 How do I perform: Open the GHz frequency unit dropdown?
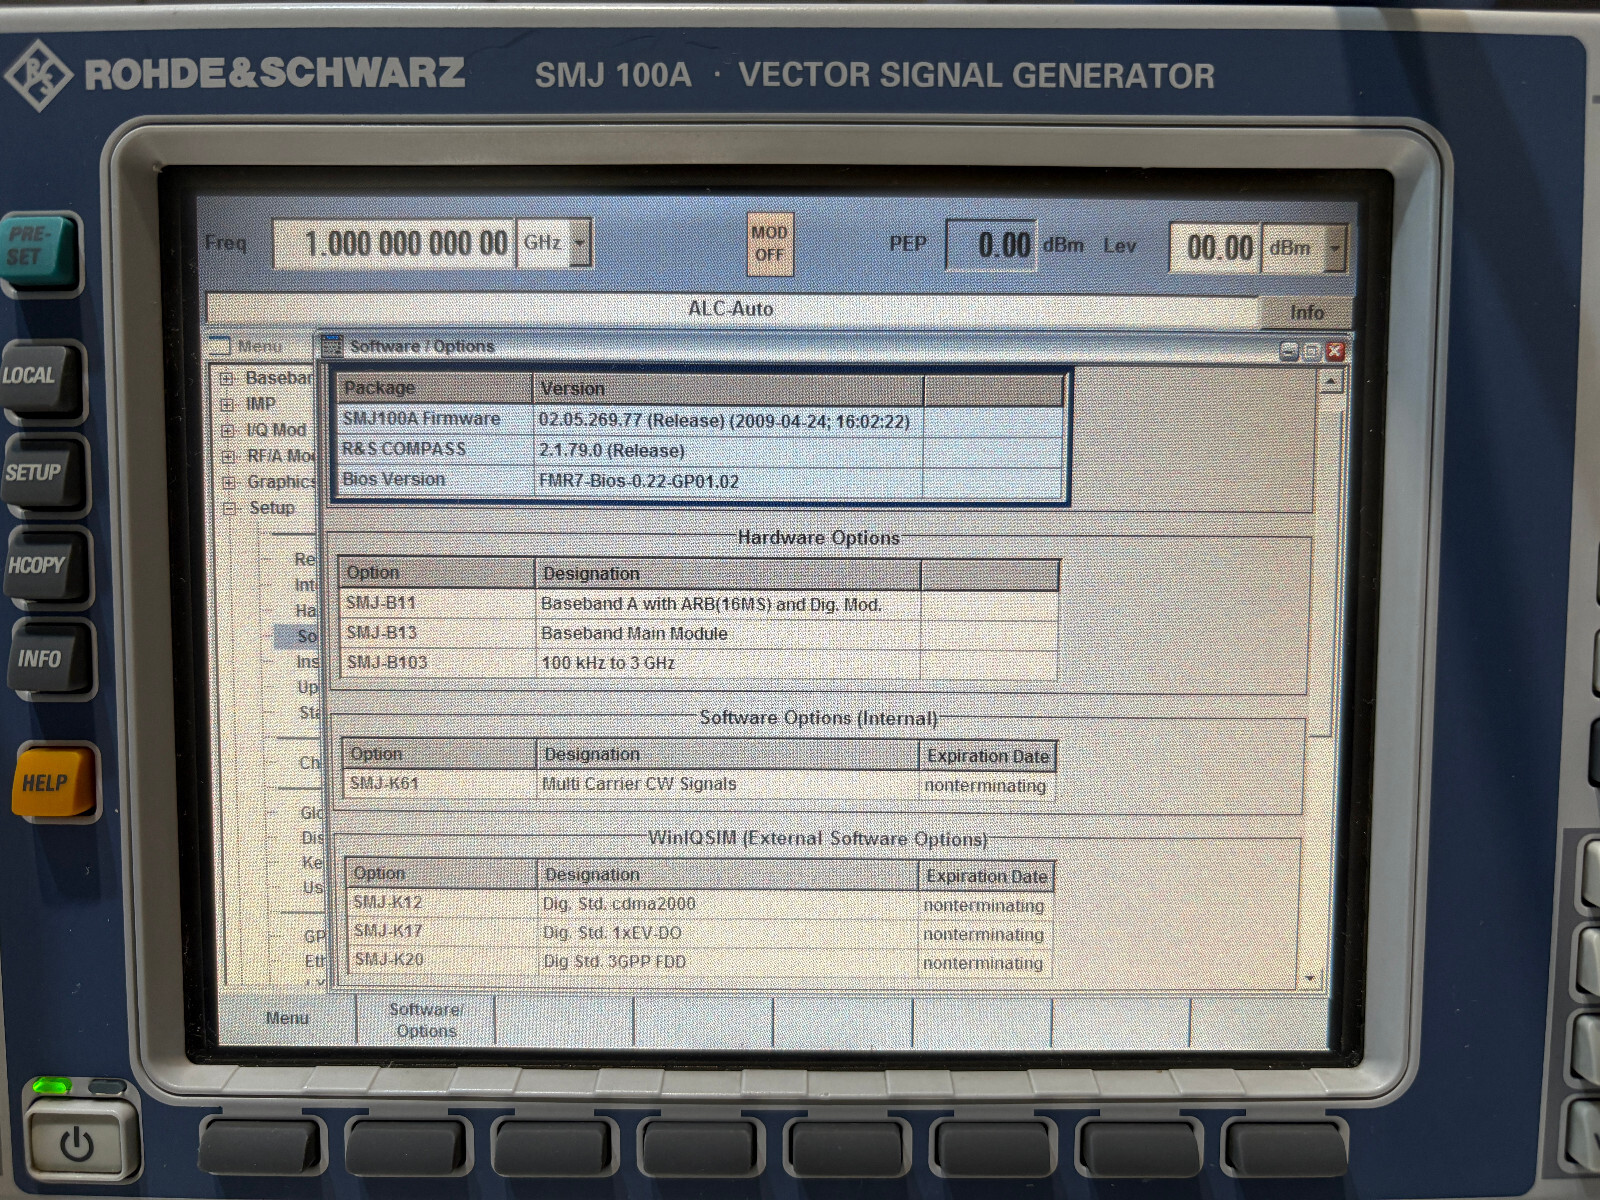pyautogui.click(x=580, y=243)
